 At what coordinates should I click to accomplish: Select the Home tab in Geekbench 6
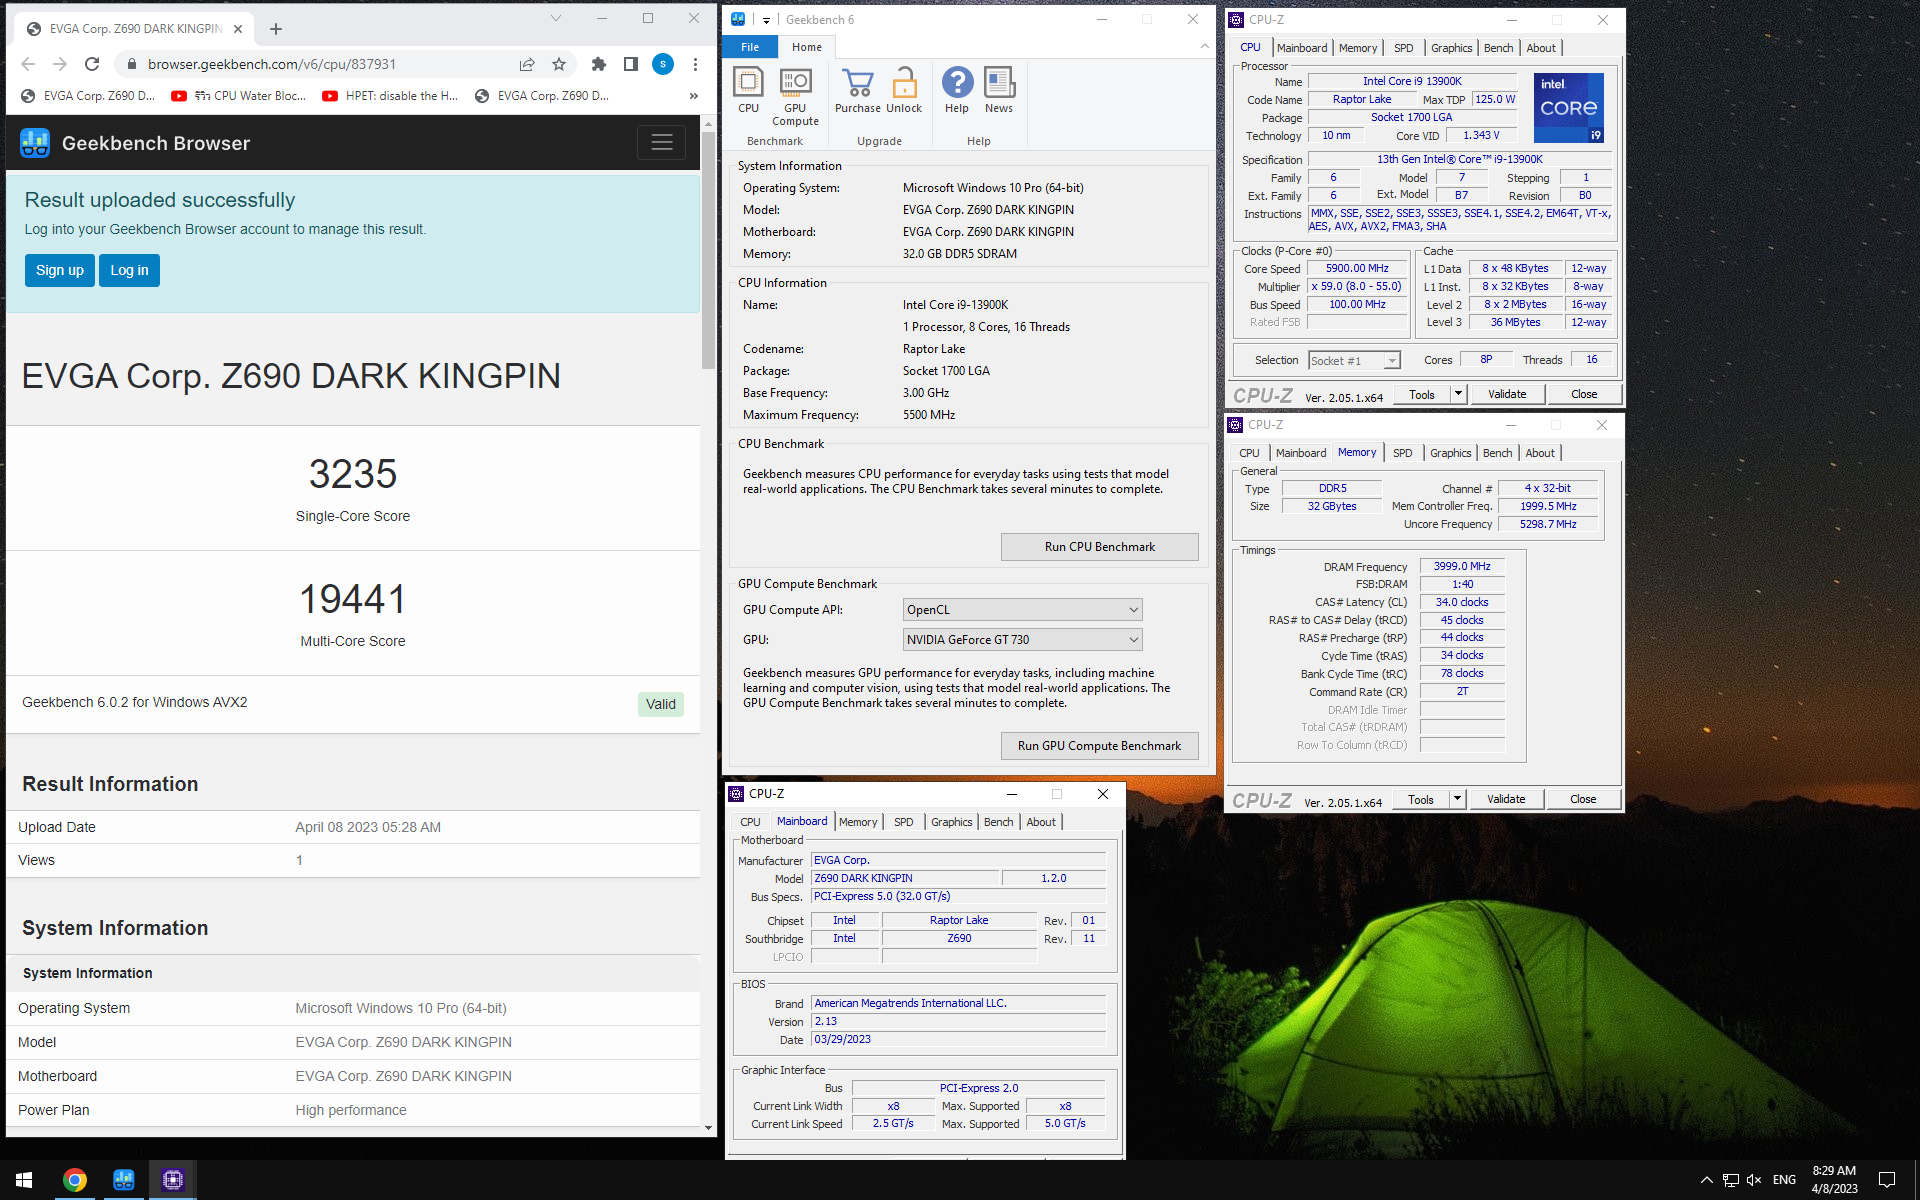(807, 47)
